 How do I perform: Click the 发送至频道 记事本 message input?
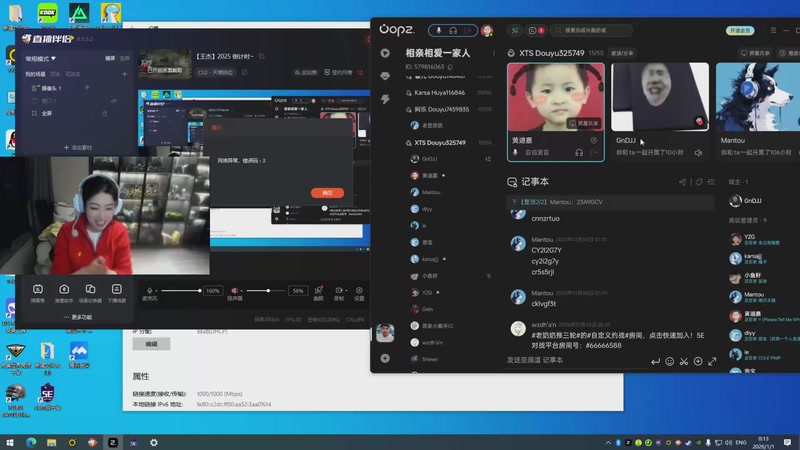click(x=577, y=360)
